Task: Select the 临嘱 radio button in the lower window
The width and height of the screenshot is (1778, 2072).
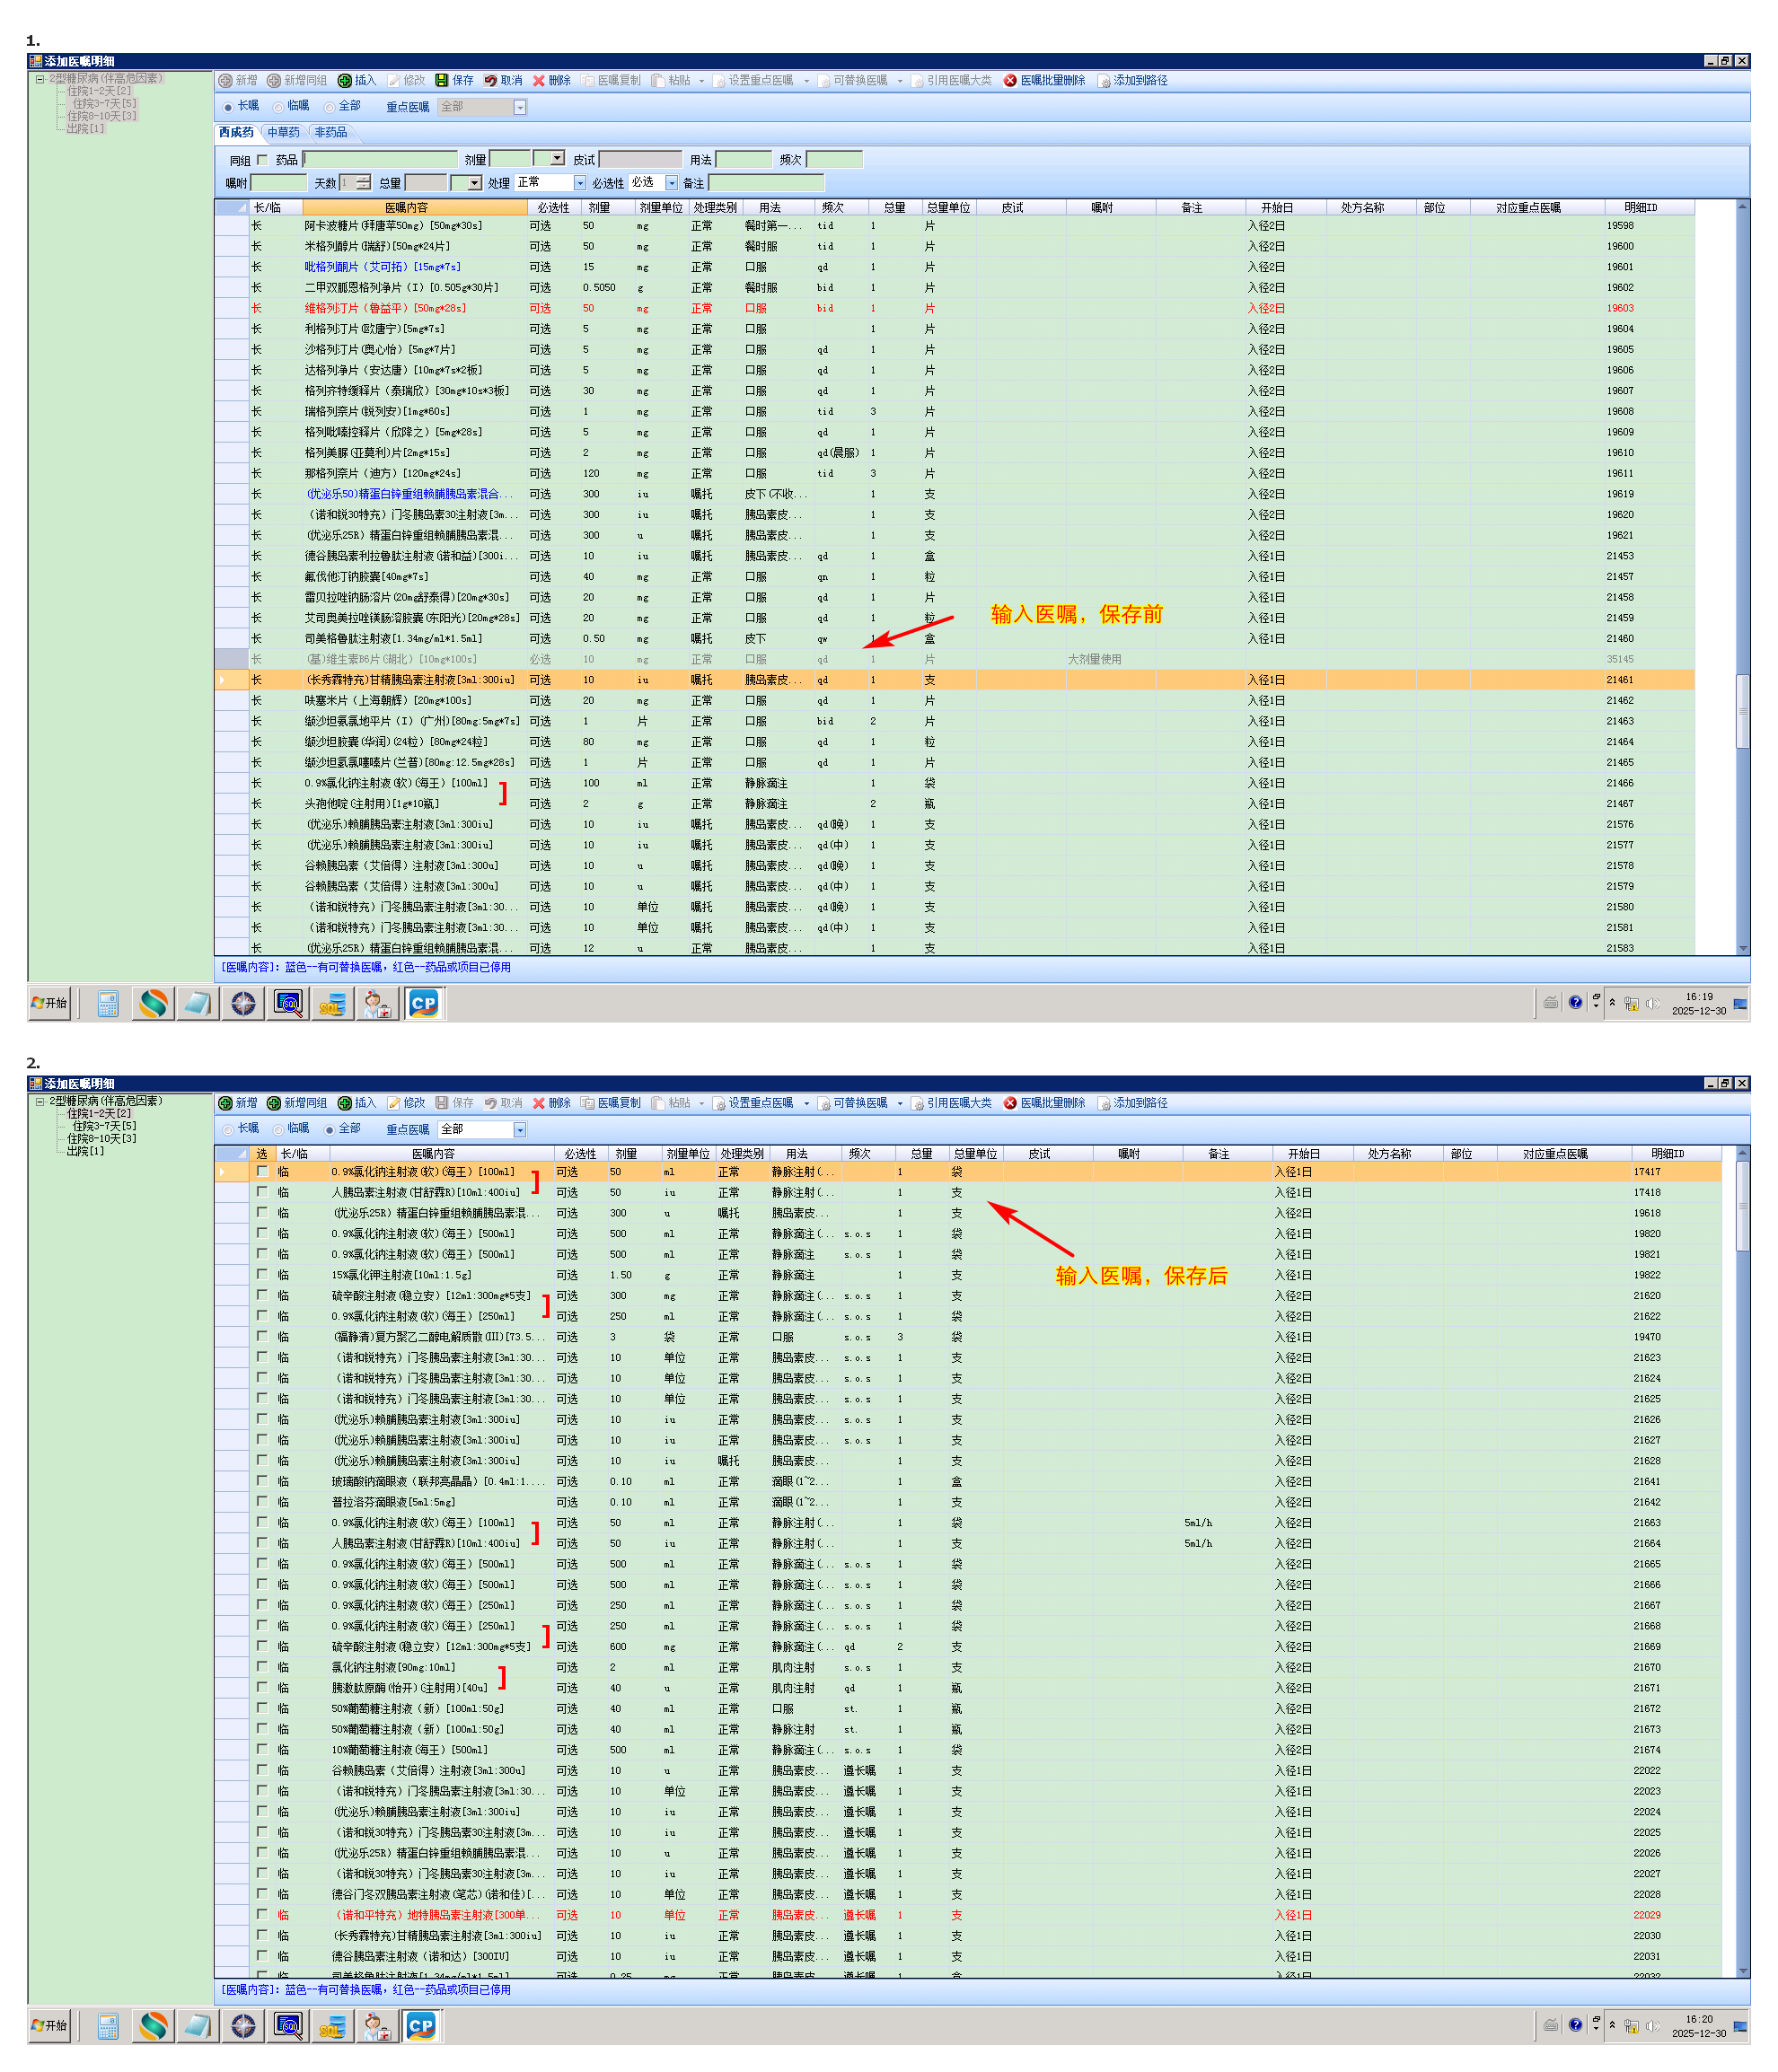Action: (279, 1129)
